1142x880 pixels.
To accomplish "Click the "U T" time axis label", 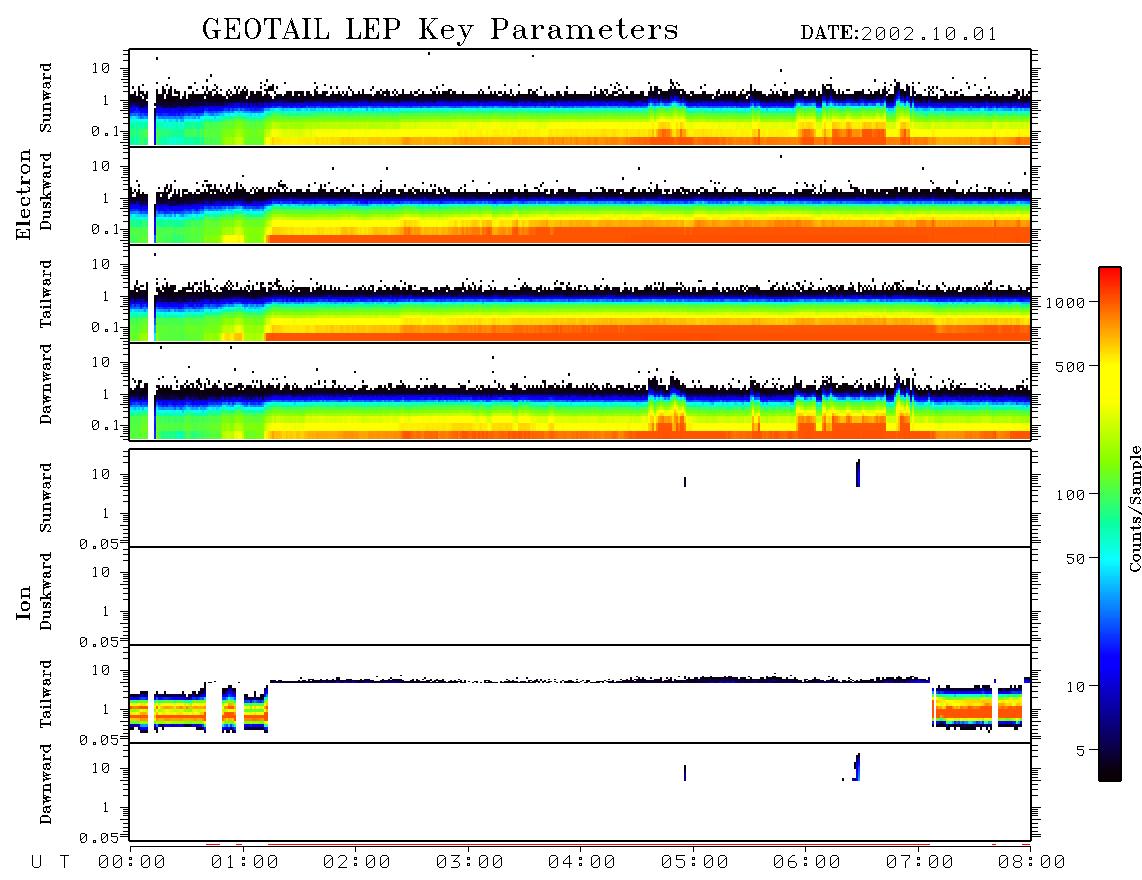I will [x=50, y=863].
